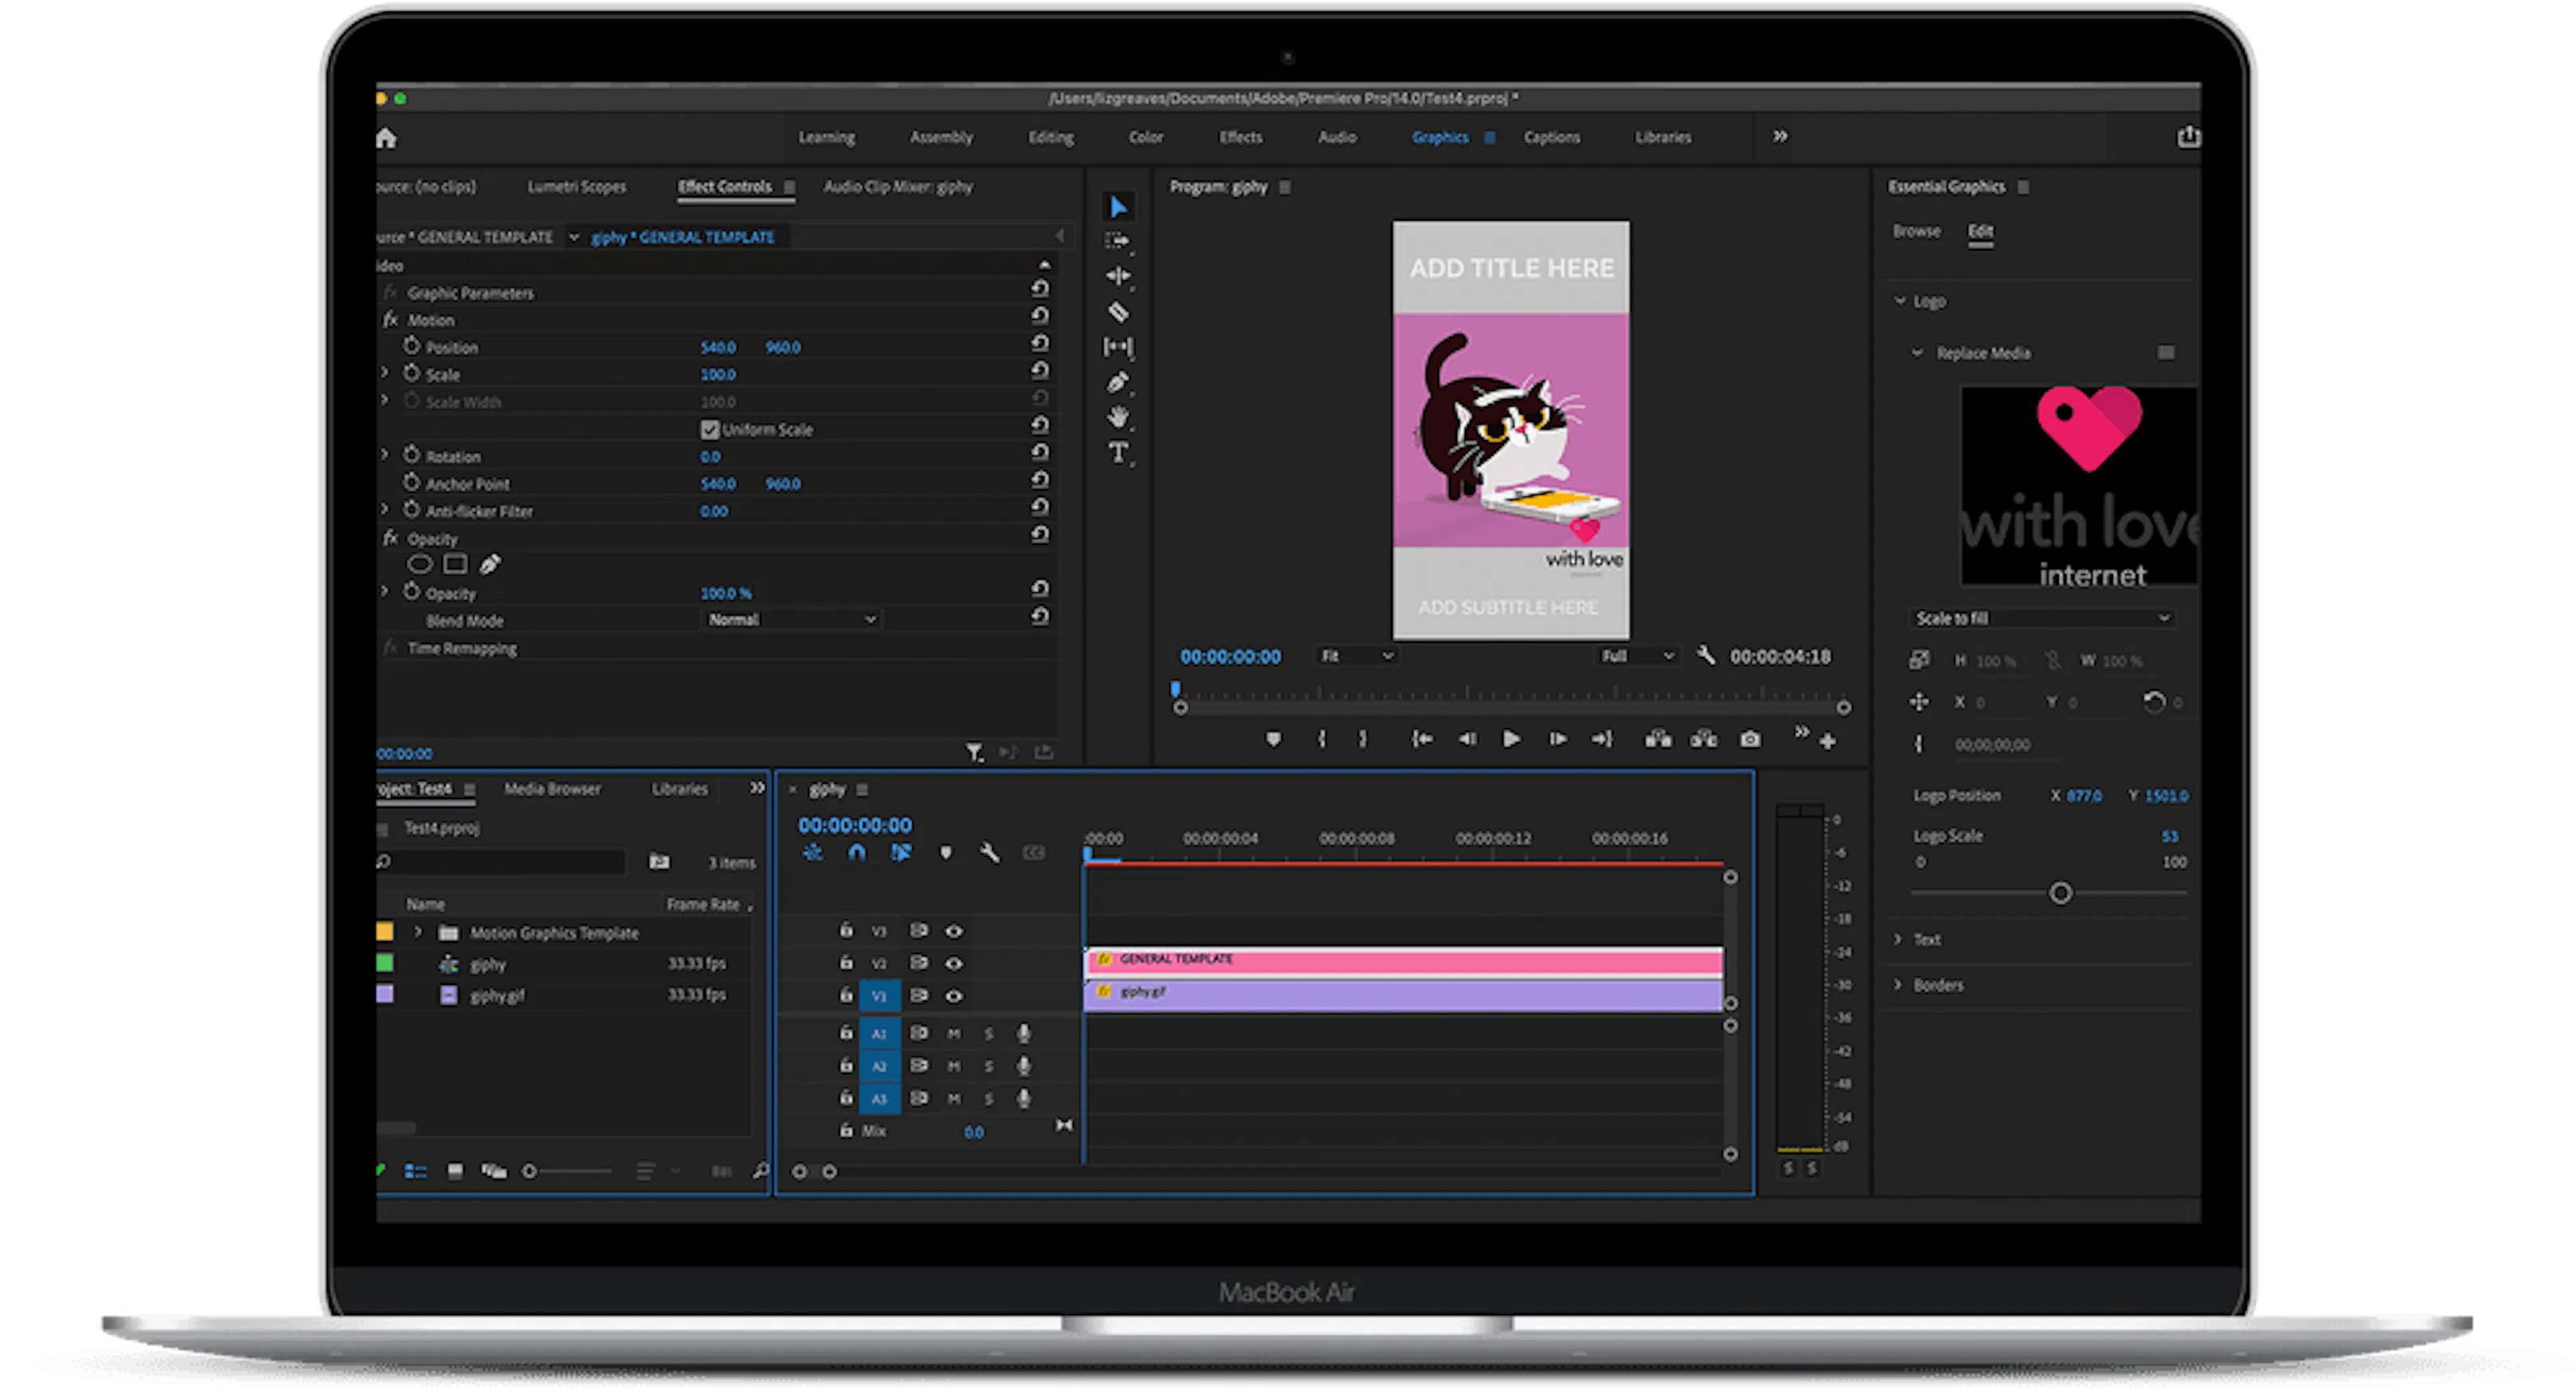
Task: Mute the A1 audio track
Action: pyautogui.click(x=953, y=1033)
